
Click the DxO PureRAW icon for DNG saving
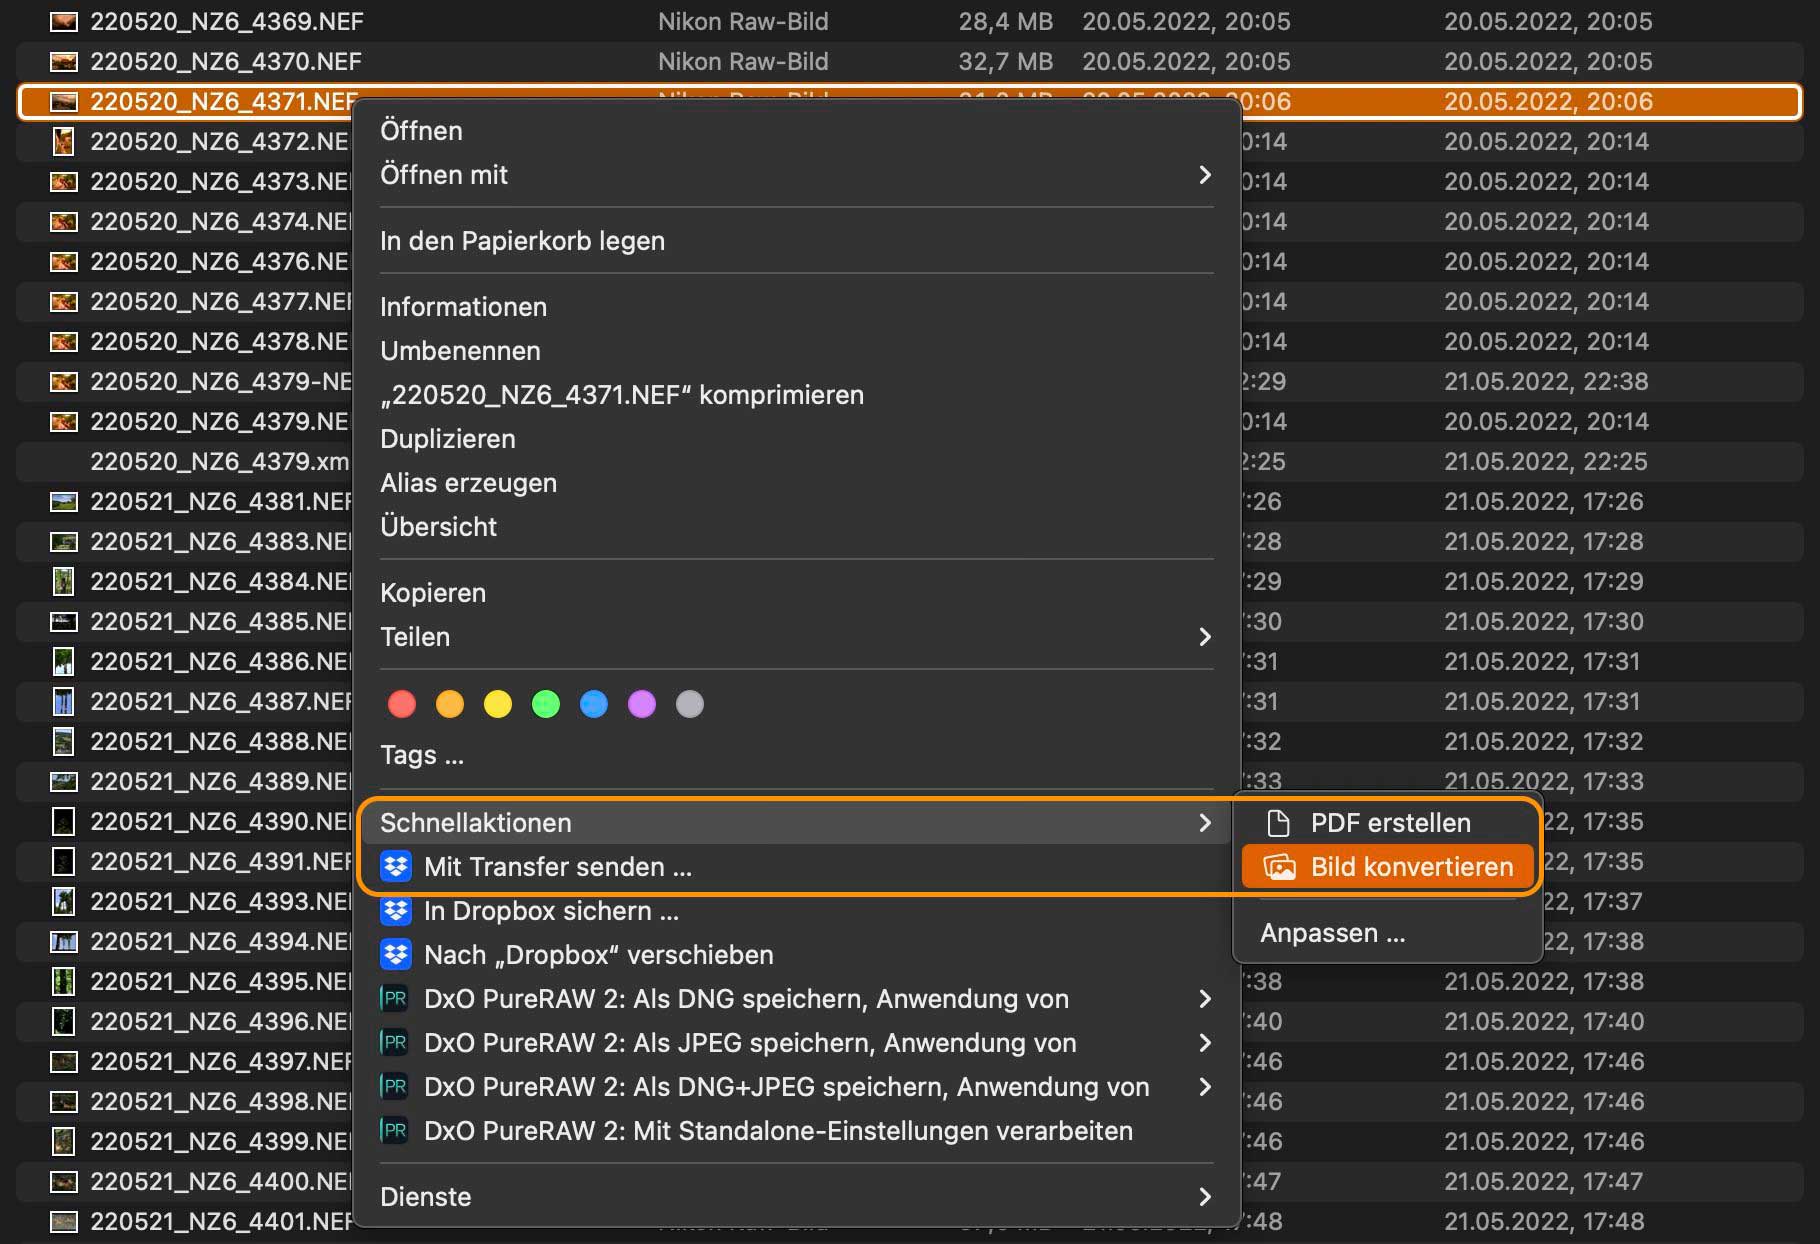pos(395,998)
